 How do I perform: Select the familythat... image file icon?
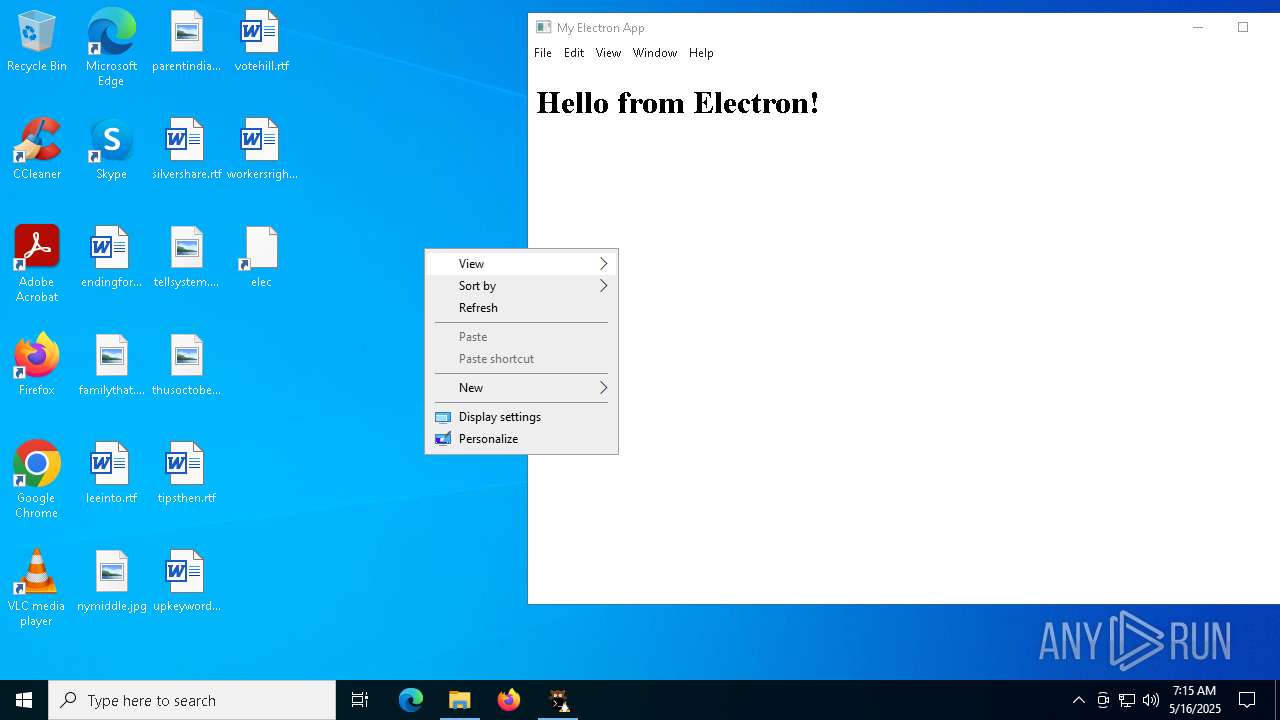point(111,366)
